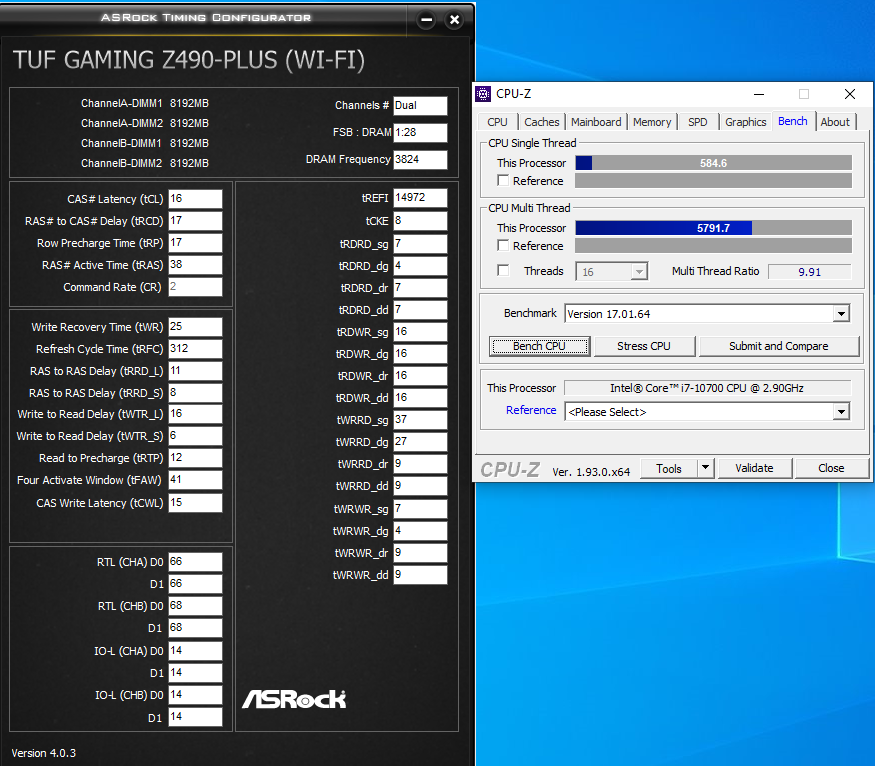
Task: Click the CAS# Latency (tCL) field
Action: pyautogui.click(x=195, y=199)
